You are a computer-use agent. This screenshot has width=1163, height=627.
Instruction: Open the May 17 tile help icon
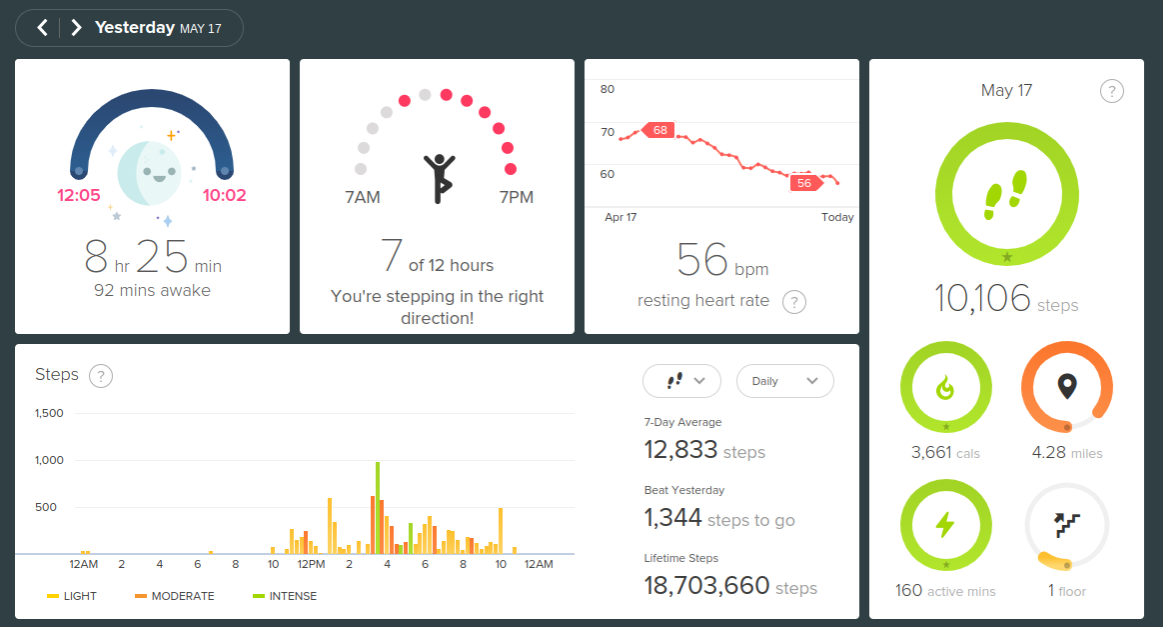click(x=1111, y=91)
